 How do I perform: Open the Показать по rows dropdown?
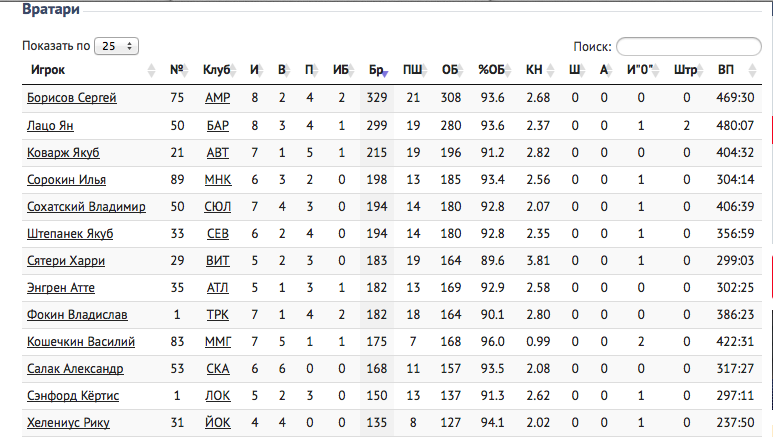pyautogui.click(x=116, y=46)
